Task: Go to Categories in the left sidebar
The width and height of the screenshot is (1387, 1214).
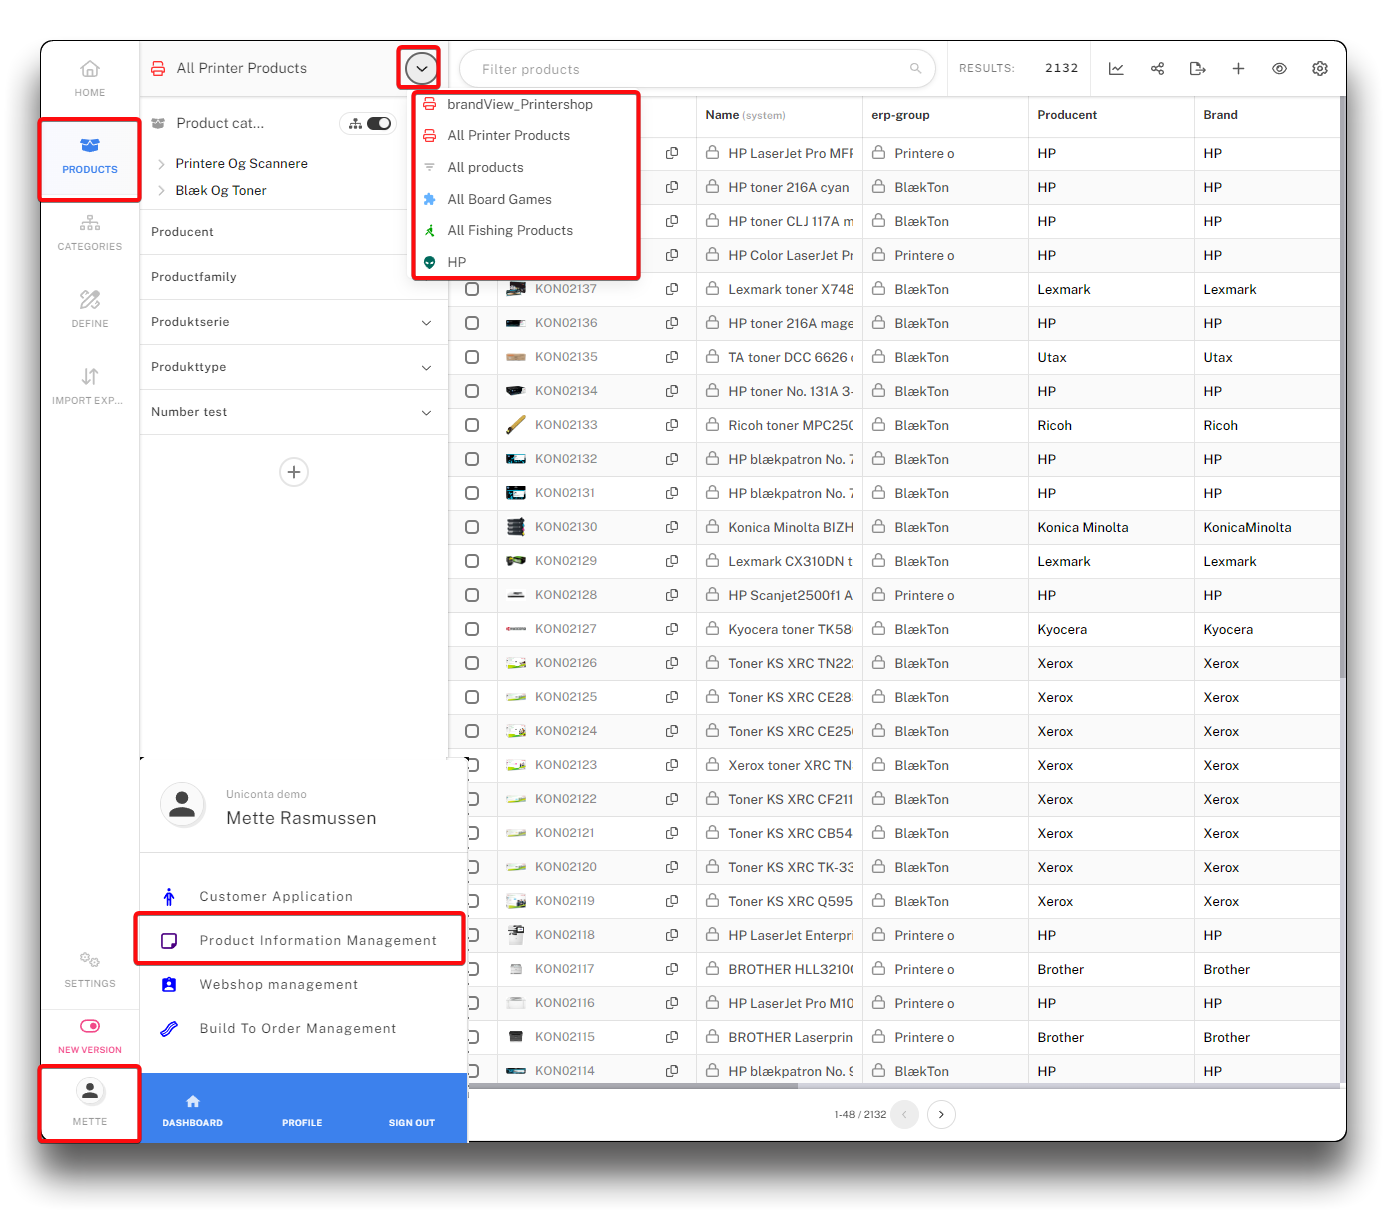Action: (x=90, y=232)
